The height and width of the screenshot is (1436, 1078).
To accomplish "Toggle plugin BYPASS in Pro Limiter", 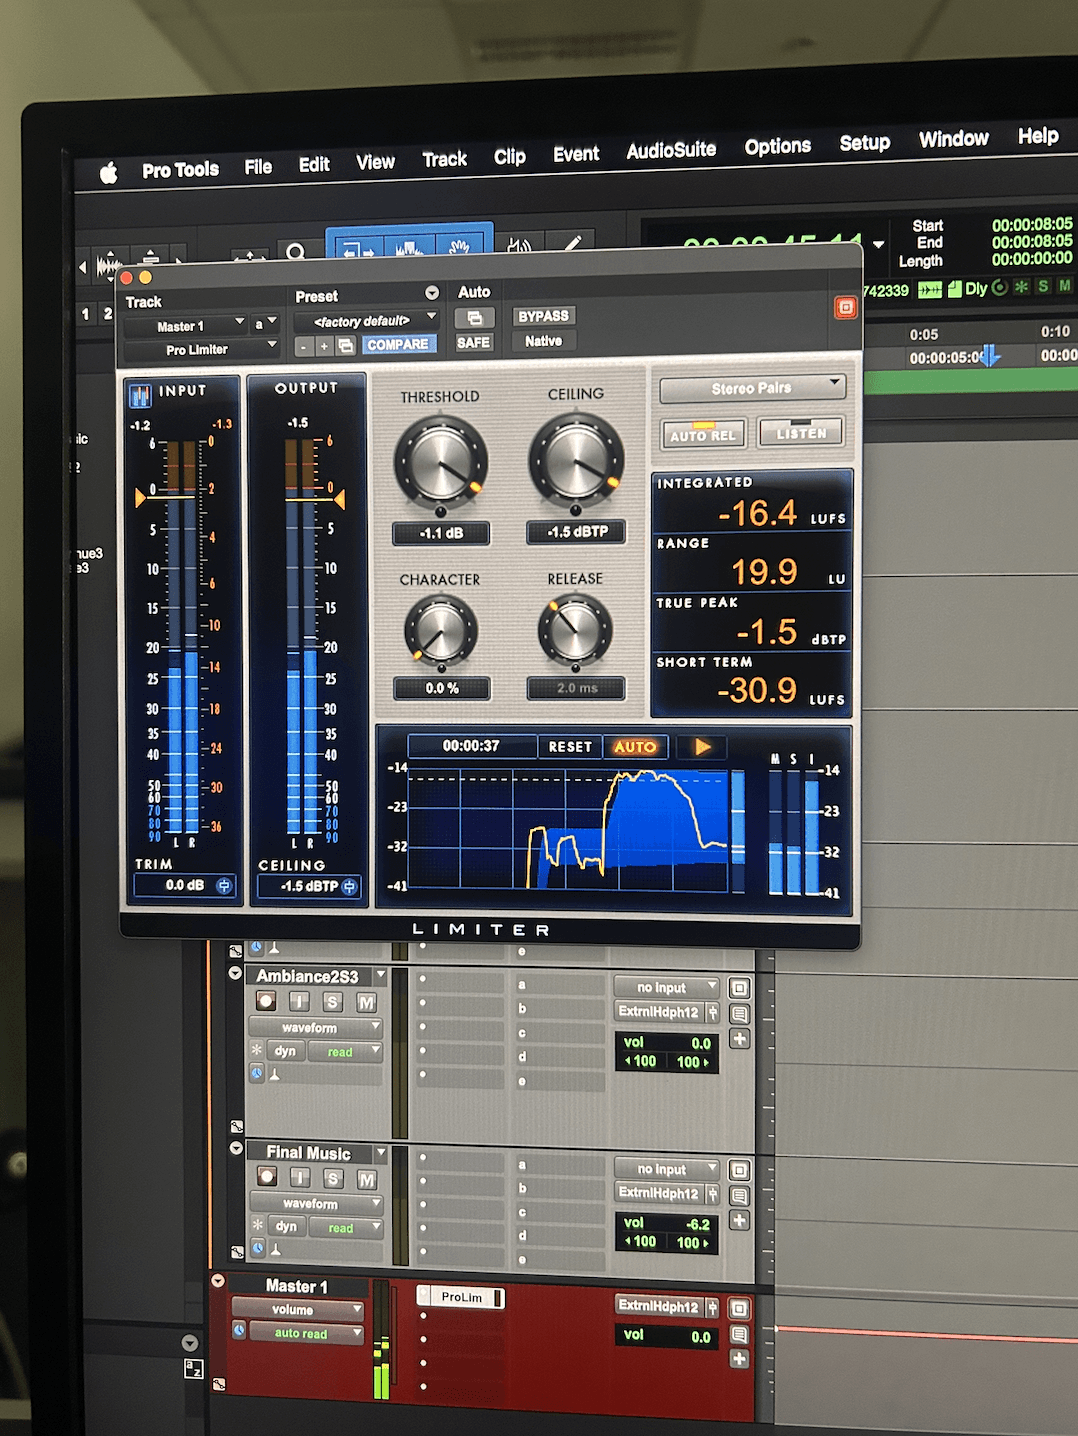I will tap(543, 316).
